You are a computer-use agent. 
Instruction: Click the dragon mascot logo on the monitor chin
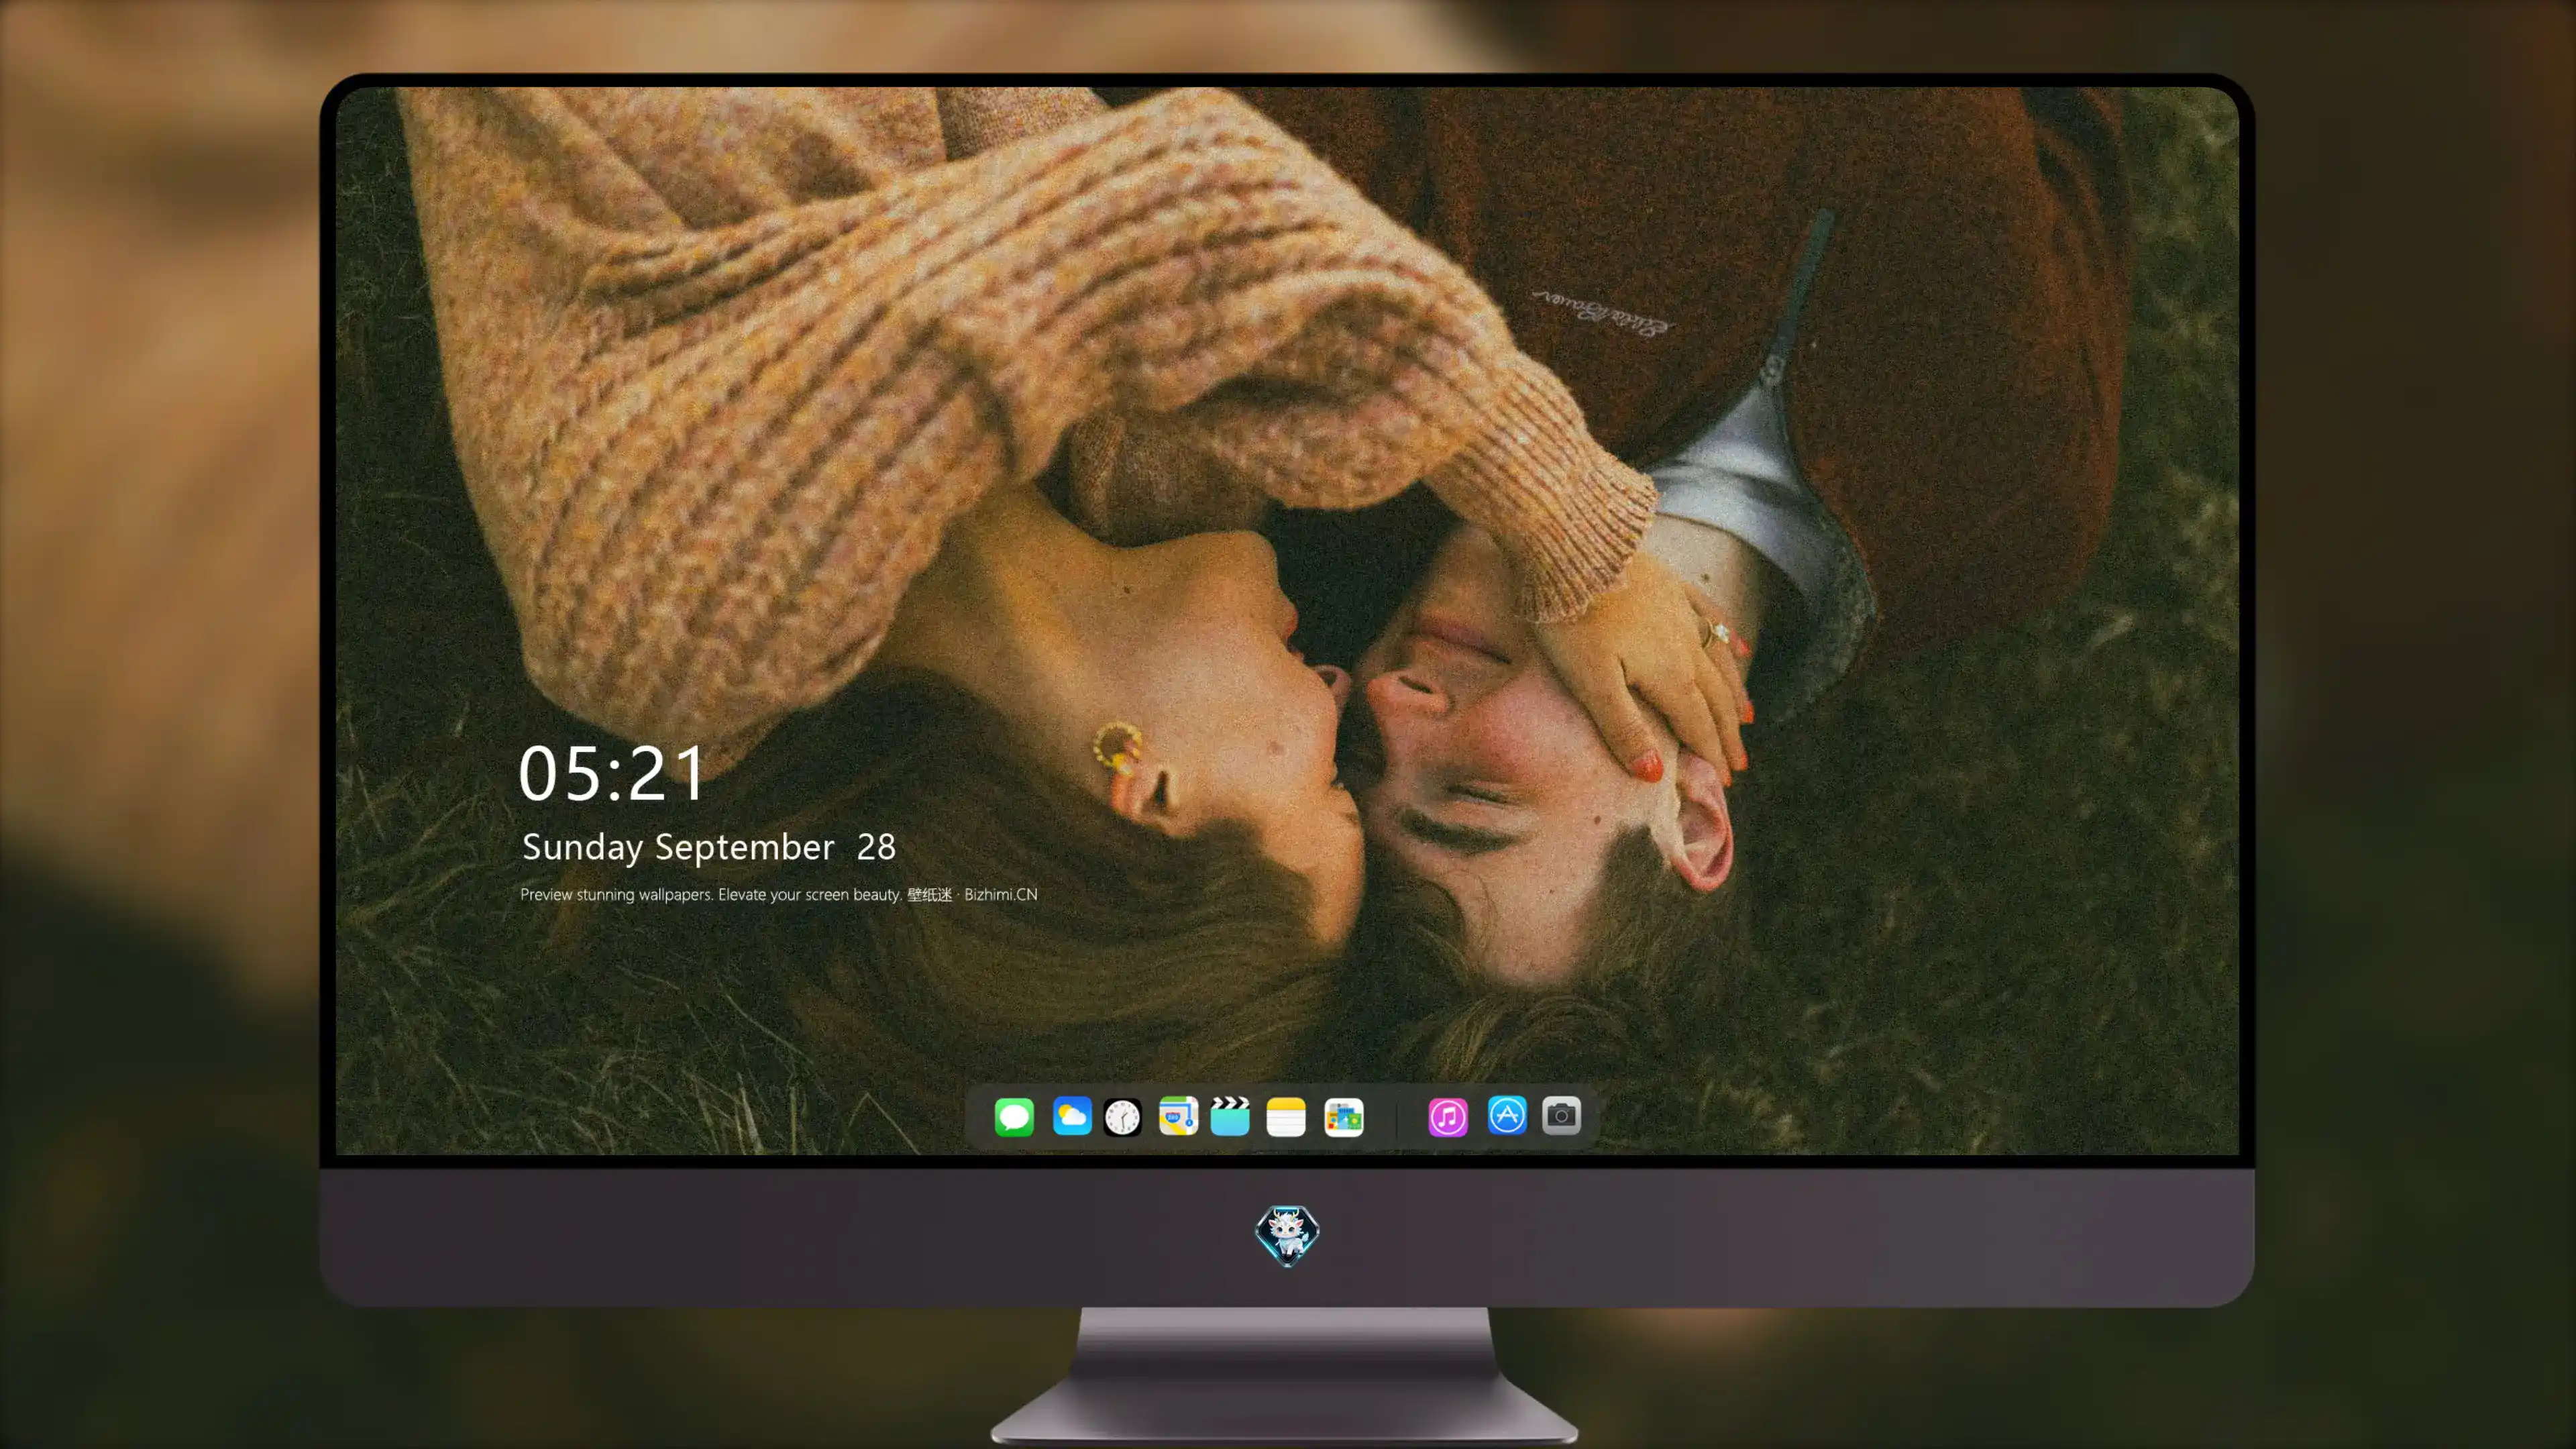click(x=1287, y=1235)
